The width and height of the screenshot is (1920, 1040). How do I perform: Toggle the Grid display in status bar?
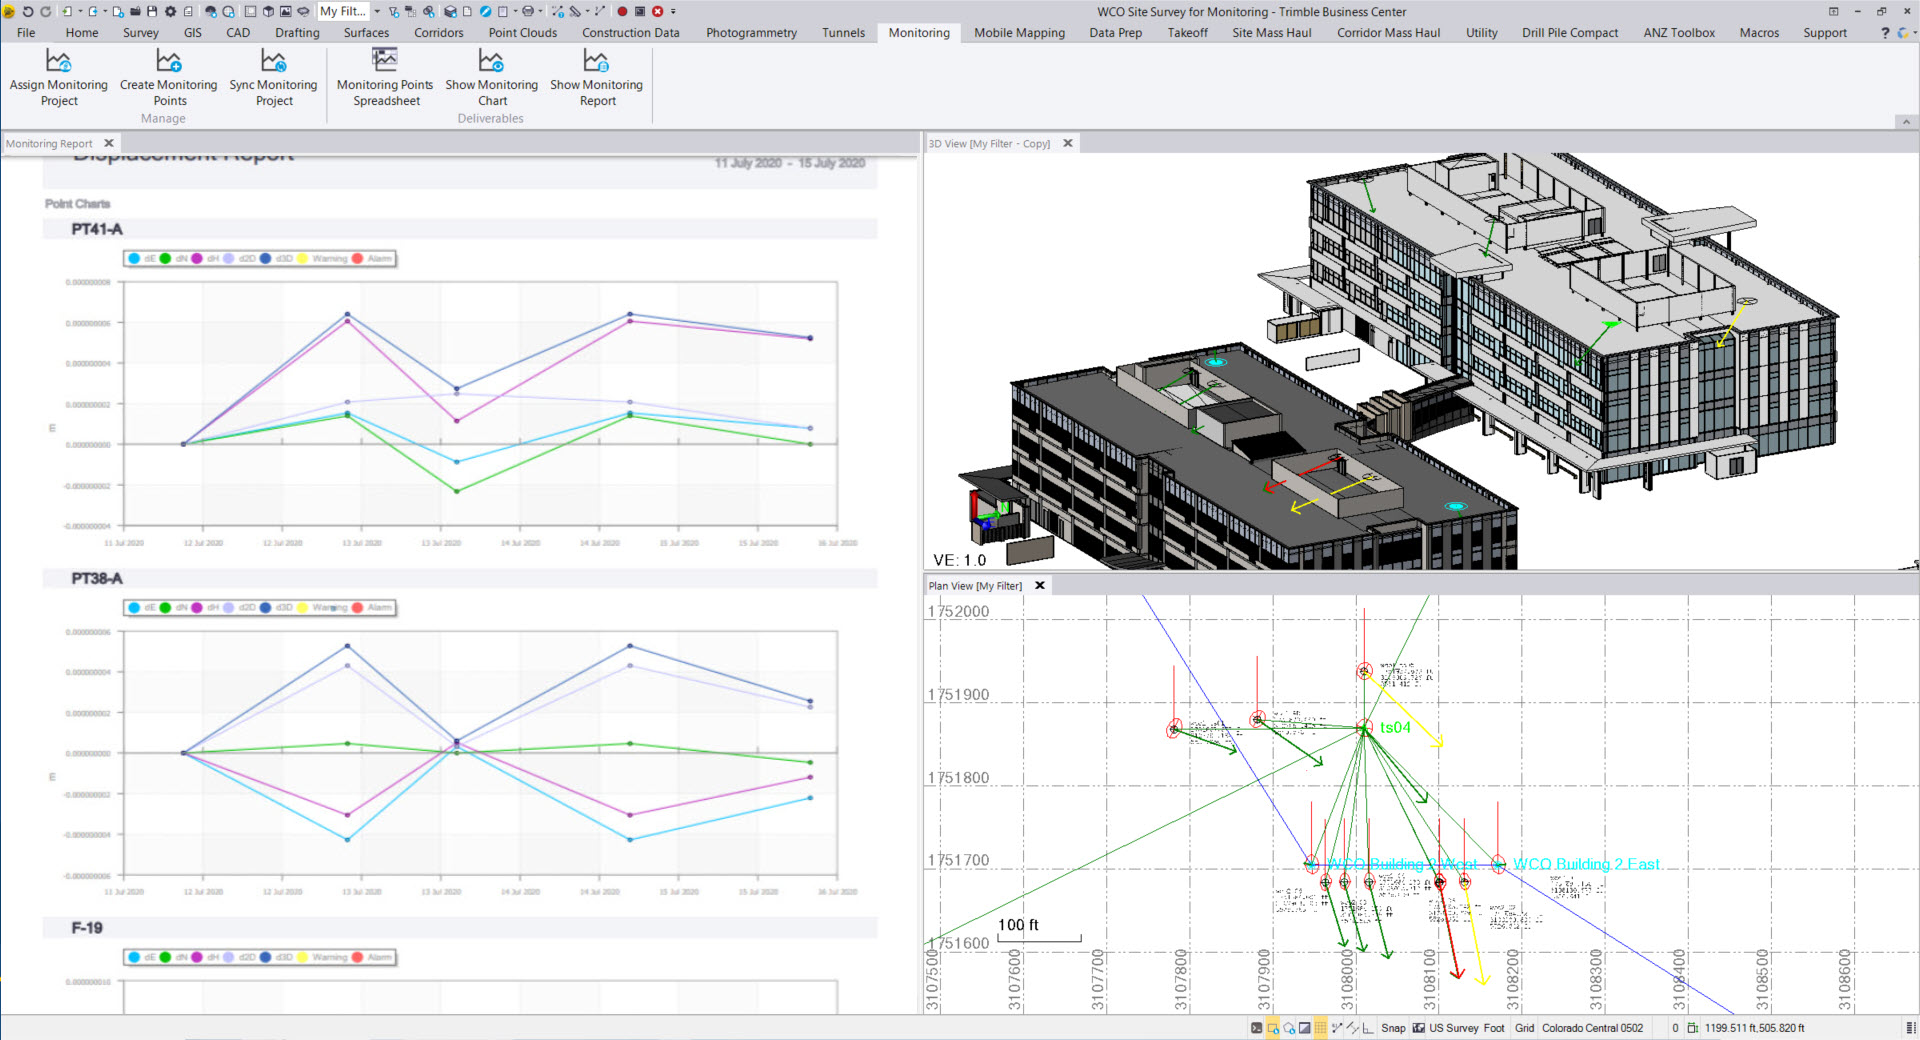click(1524, 1028)
